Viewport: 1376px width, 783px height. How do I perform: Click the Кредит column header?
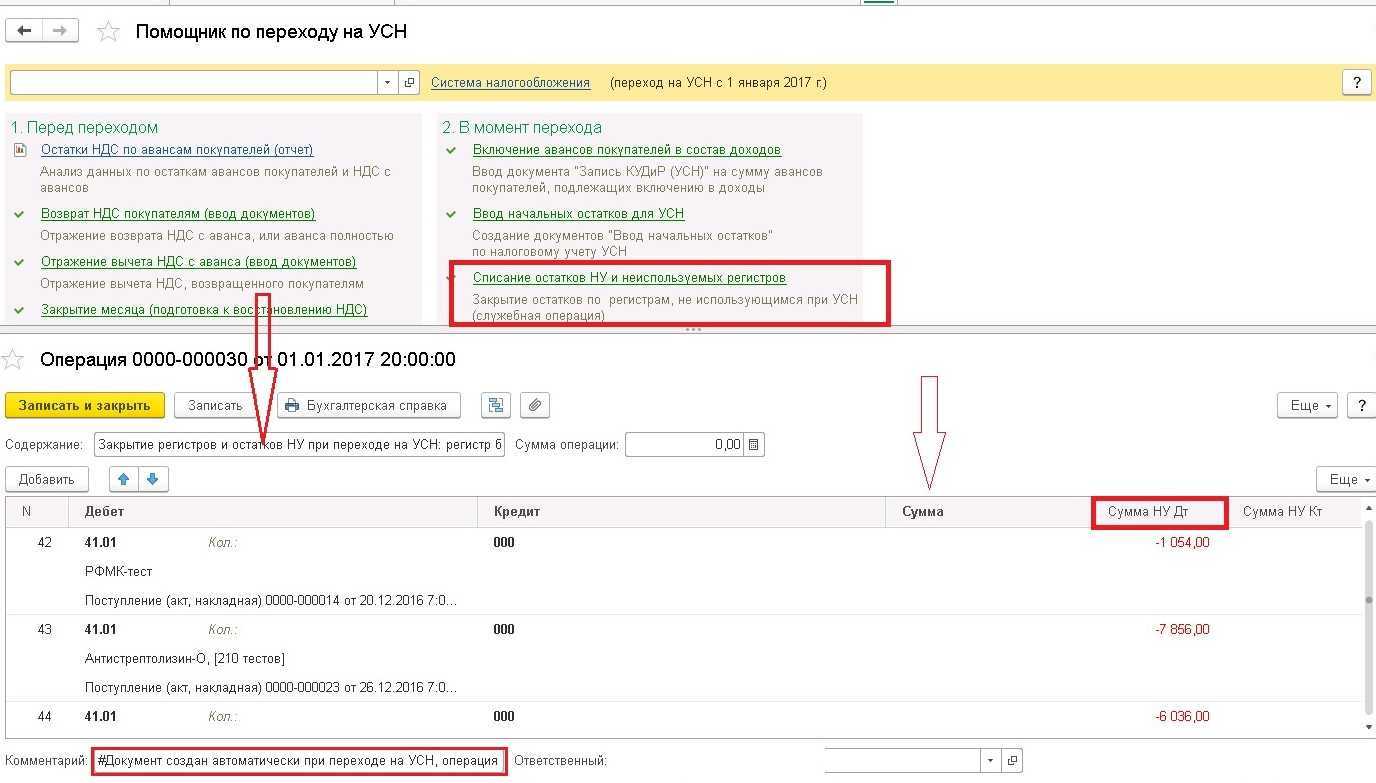click(x=682, y=511)
